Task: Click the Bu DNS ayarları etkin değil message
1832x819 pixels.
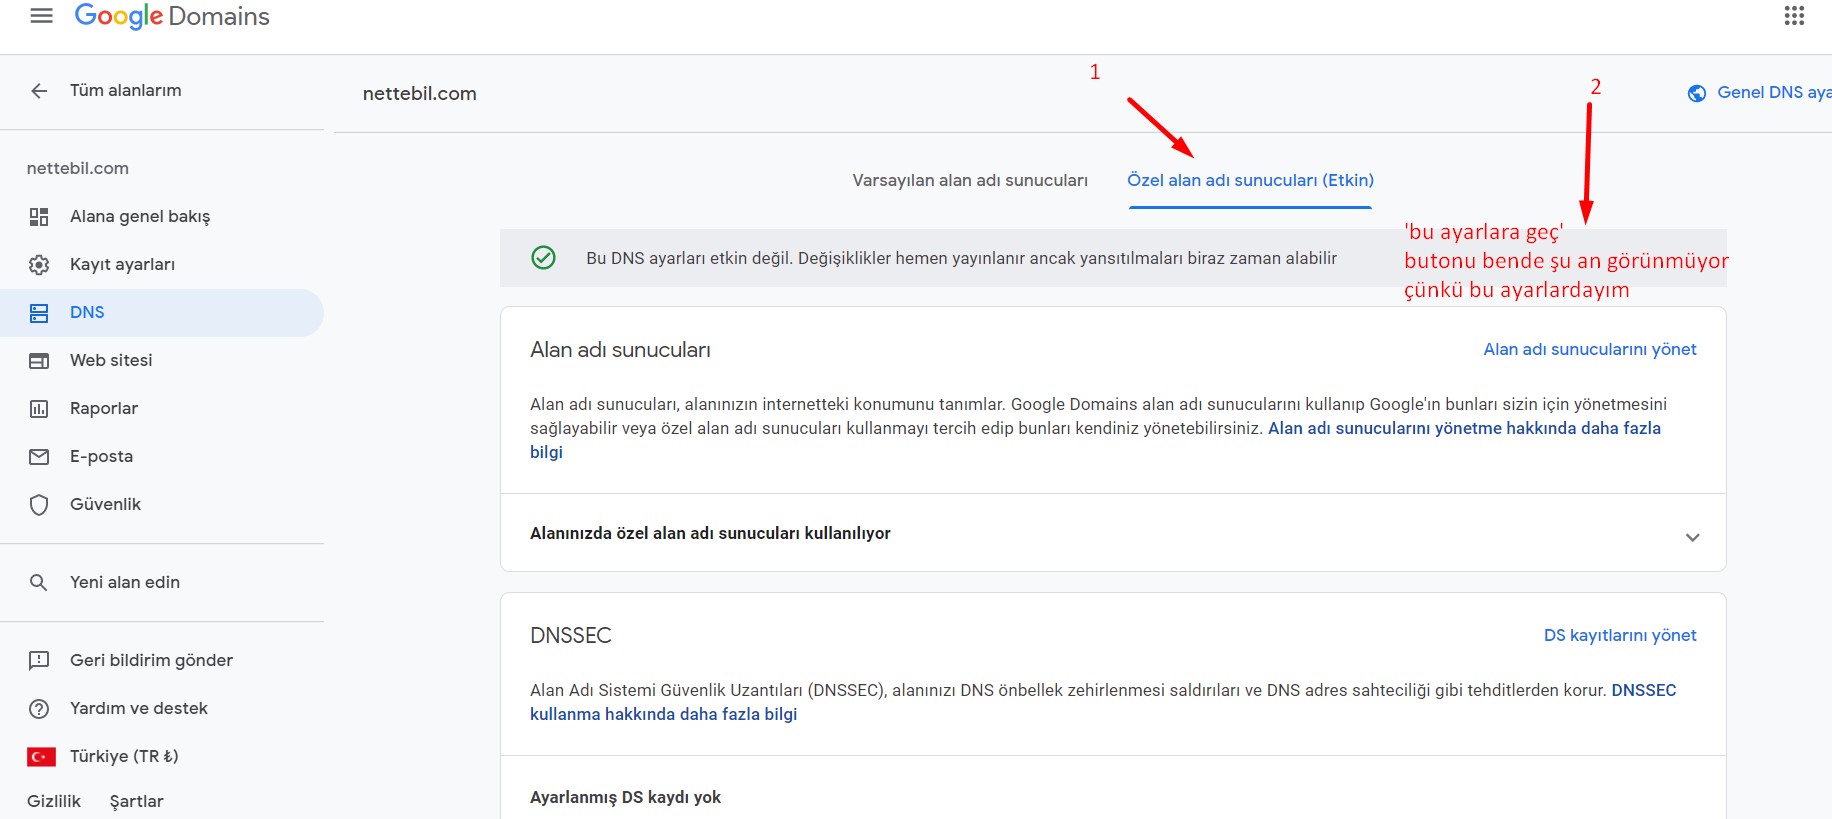Action: [961, 258]
